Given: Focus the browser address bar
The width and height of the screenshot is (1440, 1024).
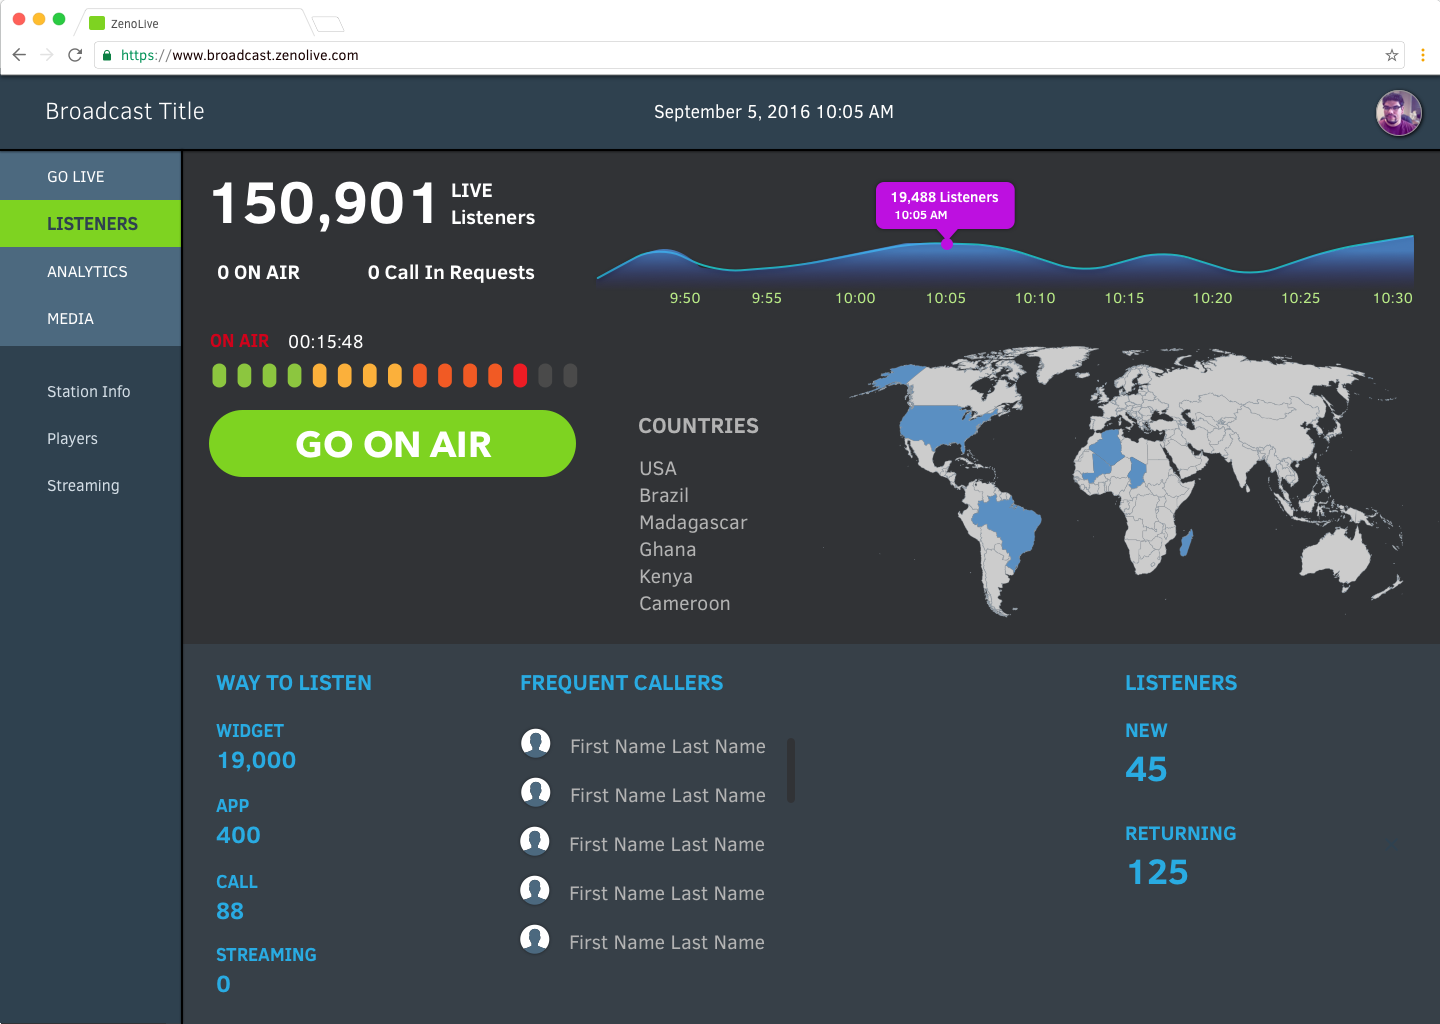Looking at the screenshot, I should [x=748, y=55].
